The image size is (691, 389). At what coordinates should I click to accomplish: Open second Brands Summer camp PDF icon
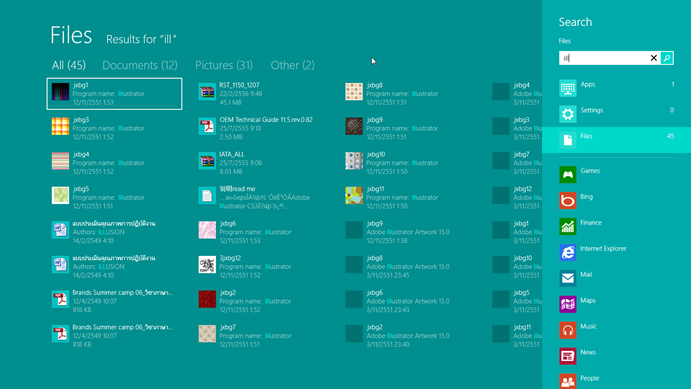pyautogui.click(x=60, y=334)
